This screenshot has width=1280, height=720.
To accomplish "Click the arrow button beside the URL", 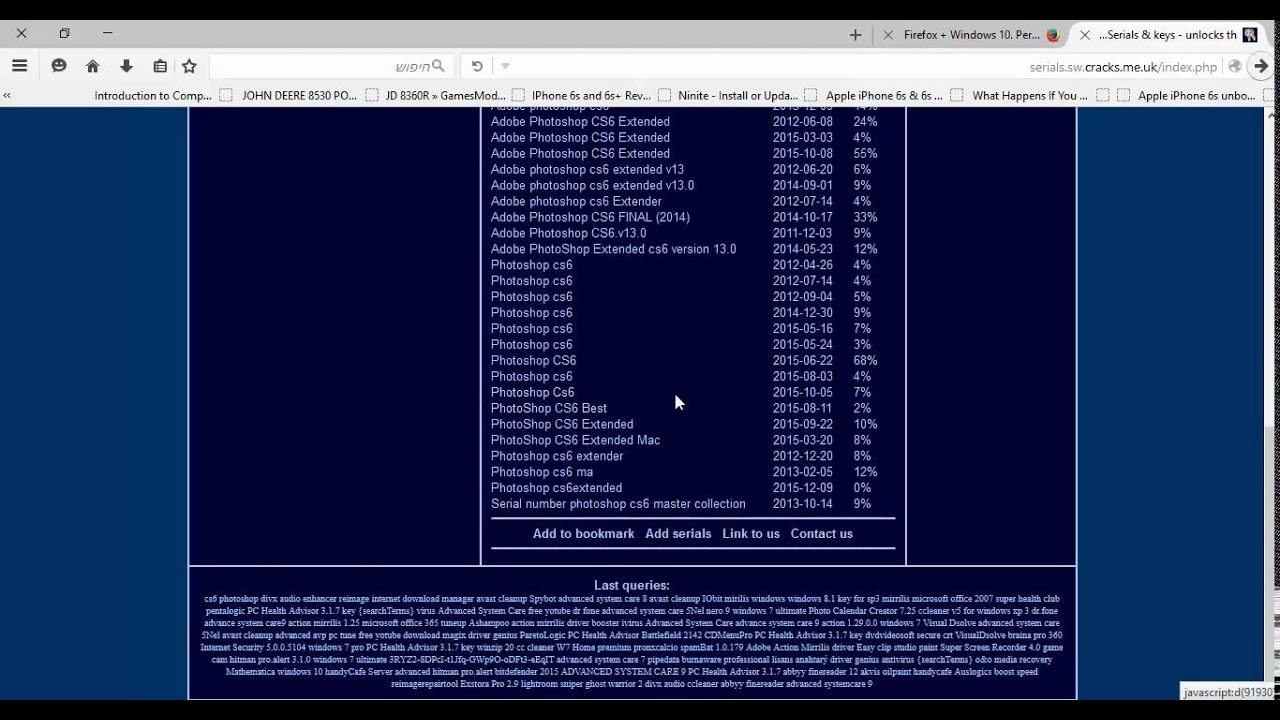I will 1262,66.
